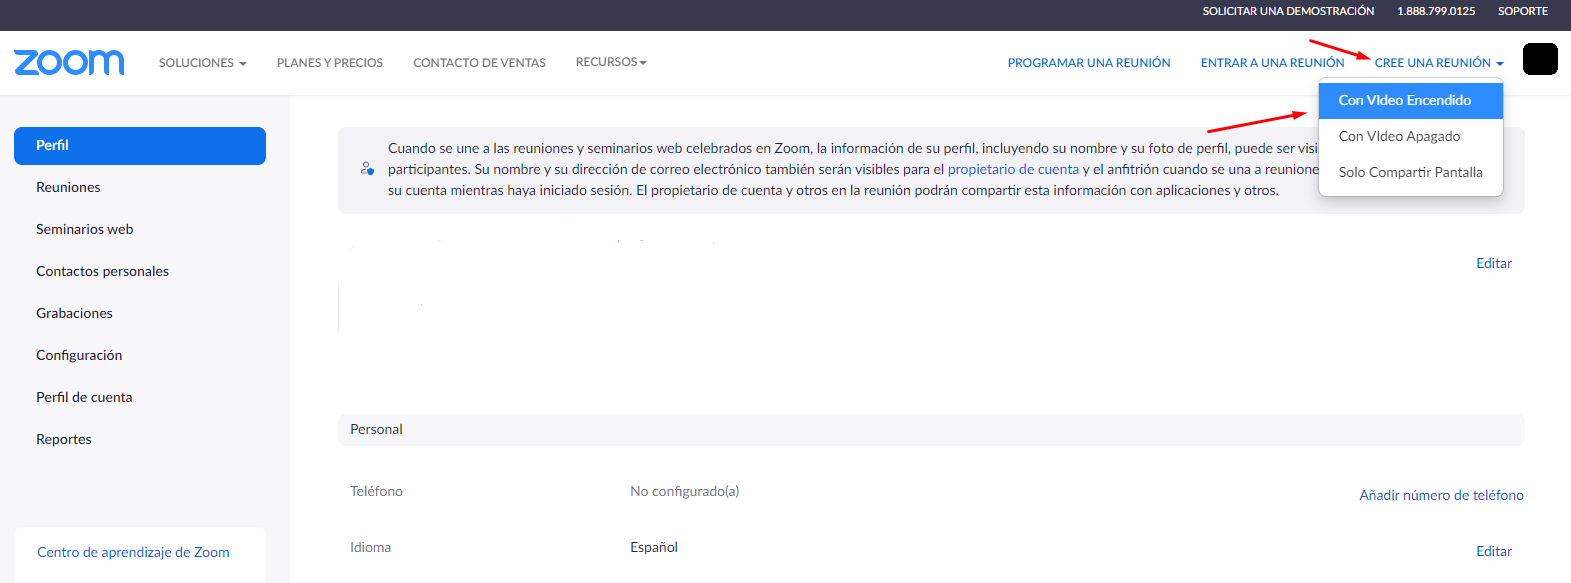Click Programar una reunión
This screenshot has height=583, width=1571.
tap(1089, 62)
